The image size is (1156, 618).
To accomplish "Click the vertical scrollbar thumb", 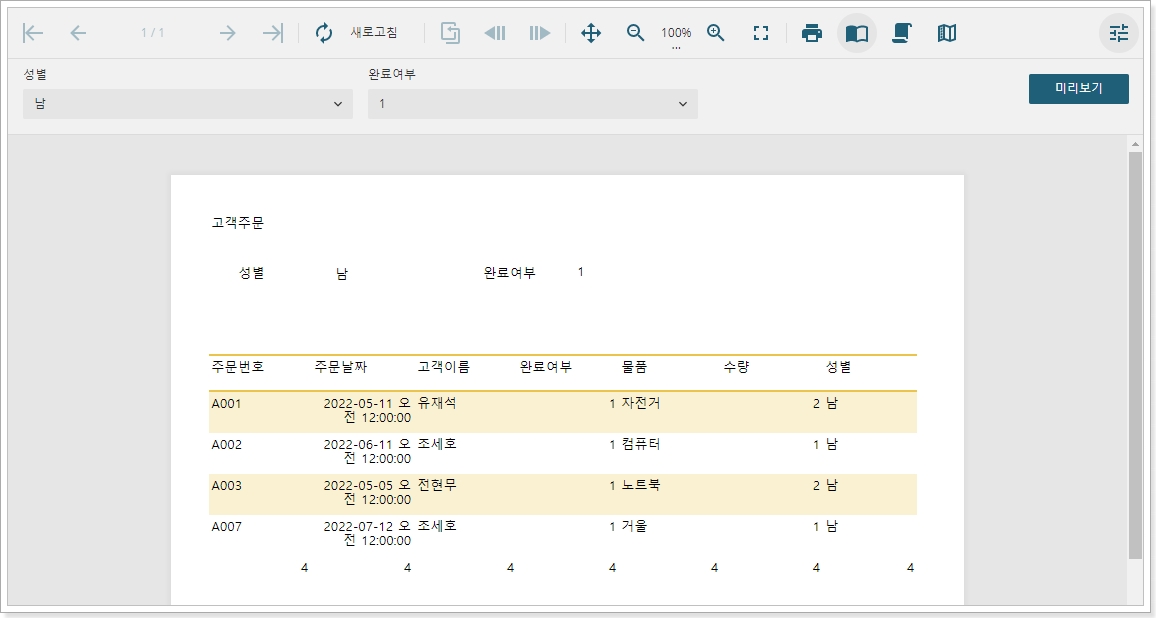I will tap(1134, 355).
